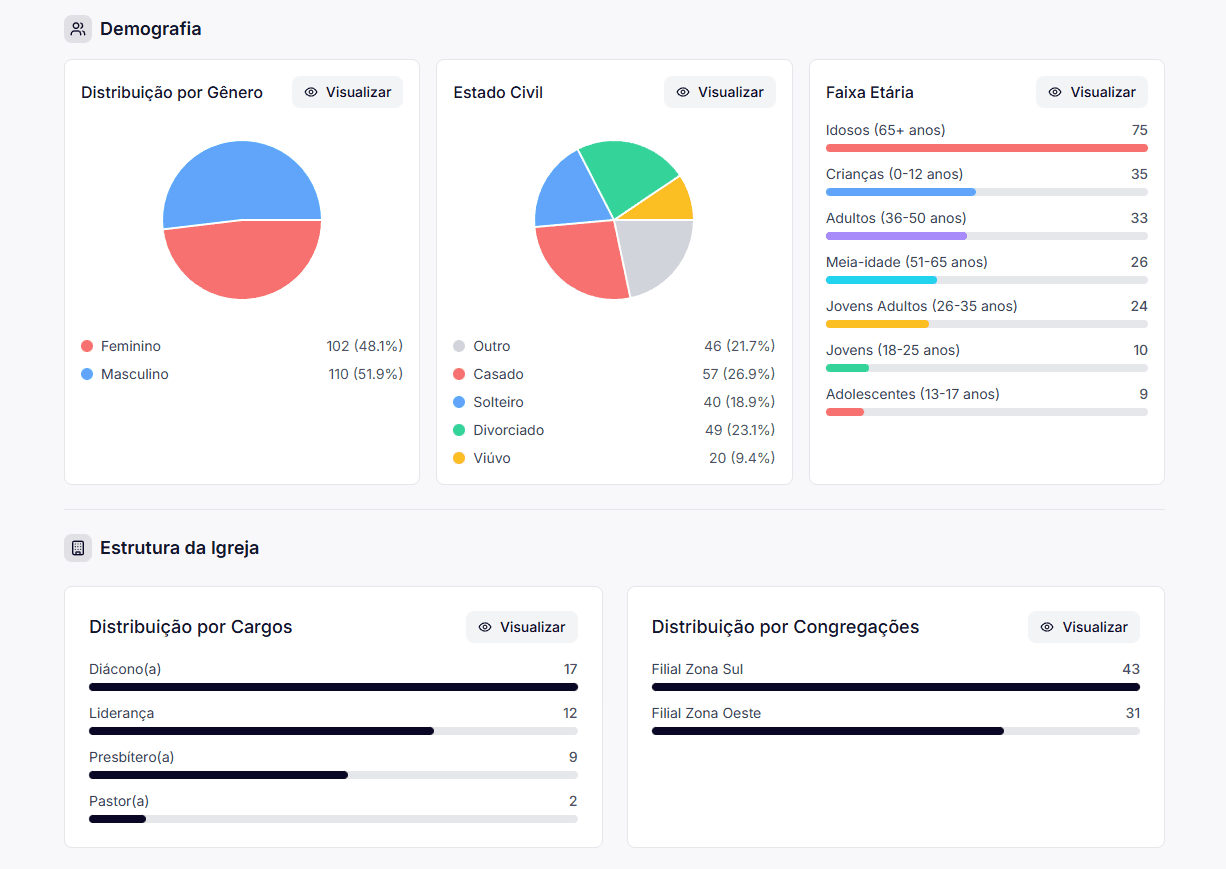
Task: Open Visualizar for Faixa Etária
Action: click(1092, 92)
